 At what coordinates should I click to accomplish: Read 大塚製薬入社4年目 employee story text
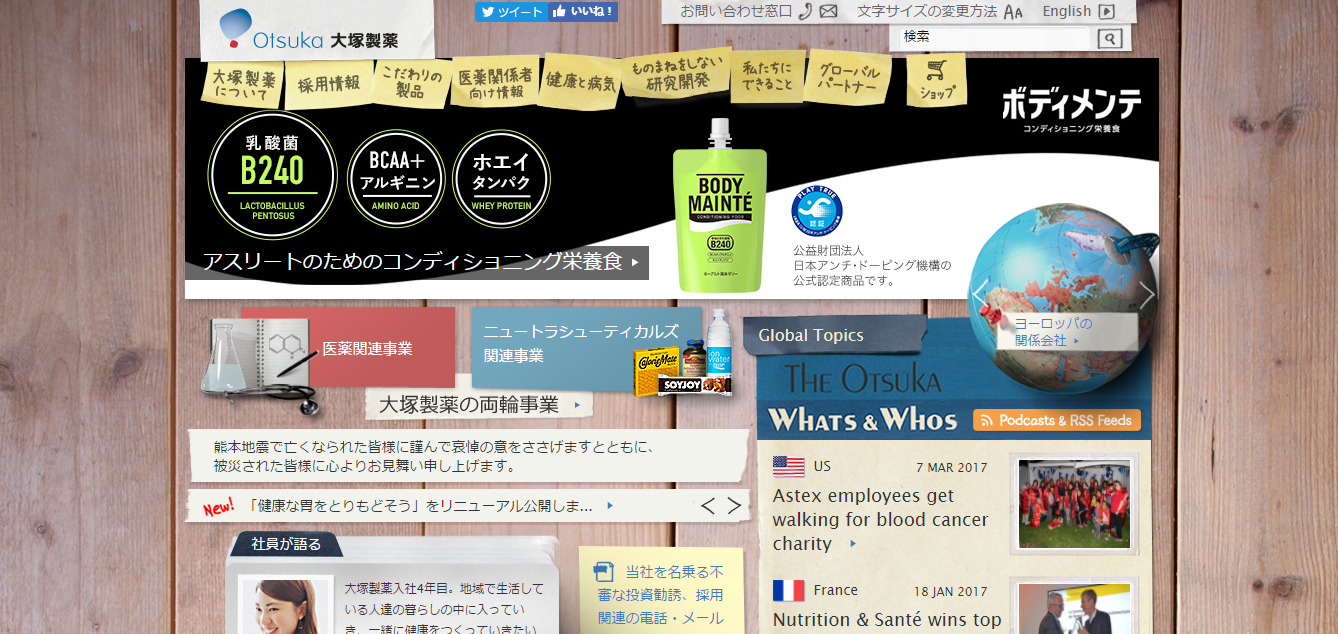[x=444, y=609]
